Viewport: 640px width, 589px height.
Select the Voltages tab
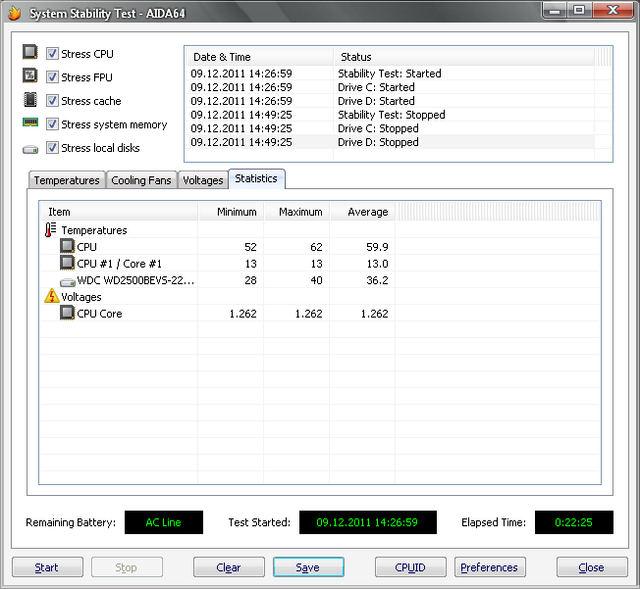coord(203,180)
